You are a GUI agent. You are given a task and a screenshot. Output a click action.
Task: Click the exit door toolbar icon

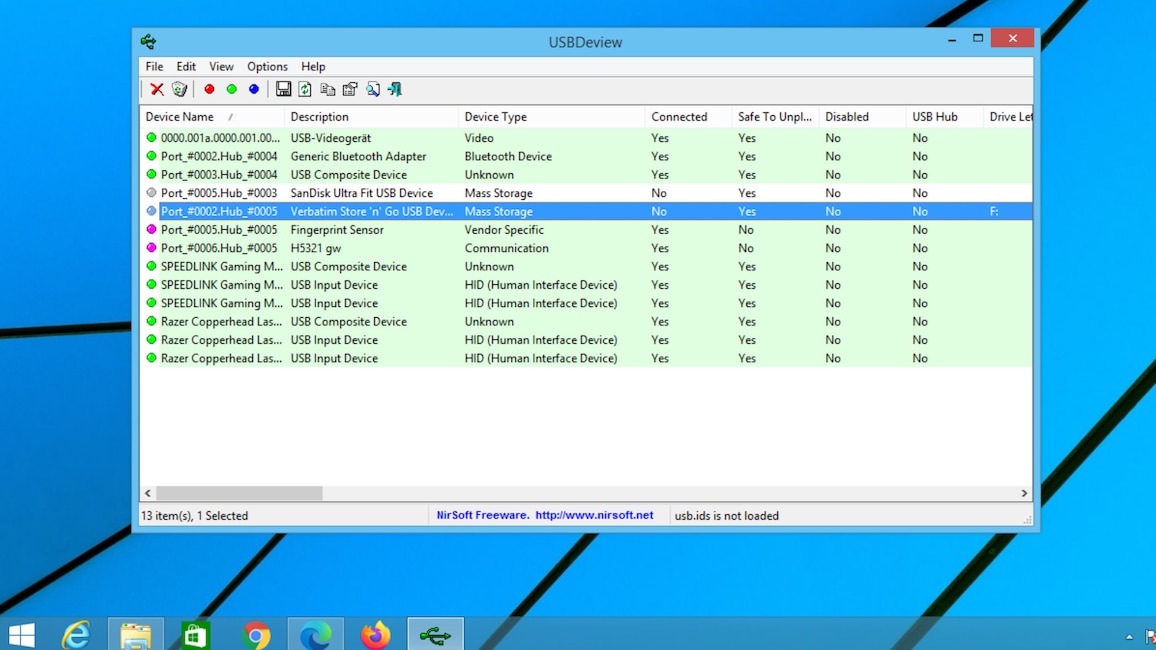395,90
